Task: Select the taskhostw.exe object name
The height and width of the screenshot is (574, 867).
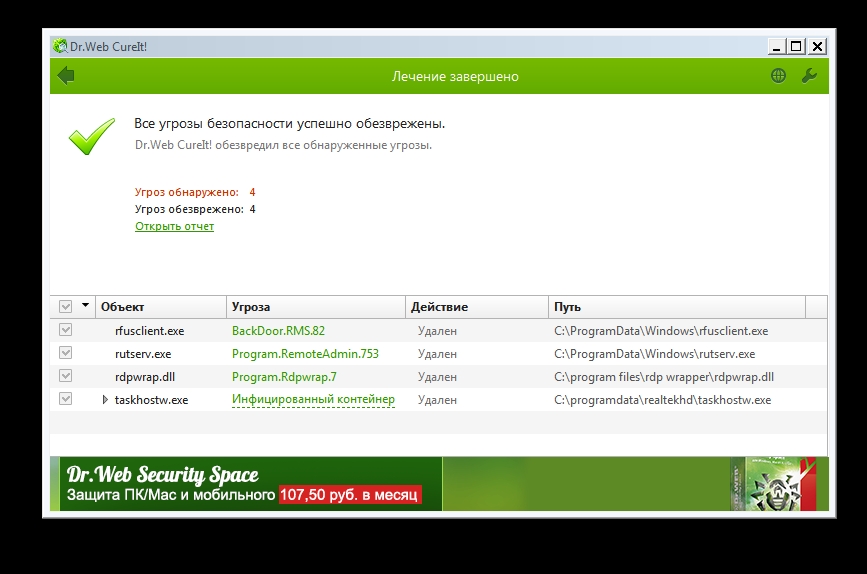Action: [x=151, y=400]
